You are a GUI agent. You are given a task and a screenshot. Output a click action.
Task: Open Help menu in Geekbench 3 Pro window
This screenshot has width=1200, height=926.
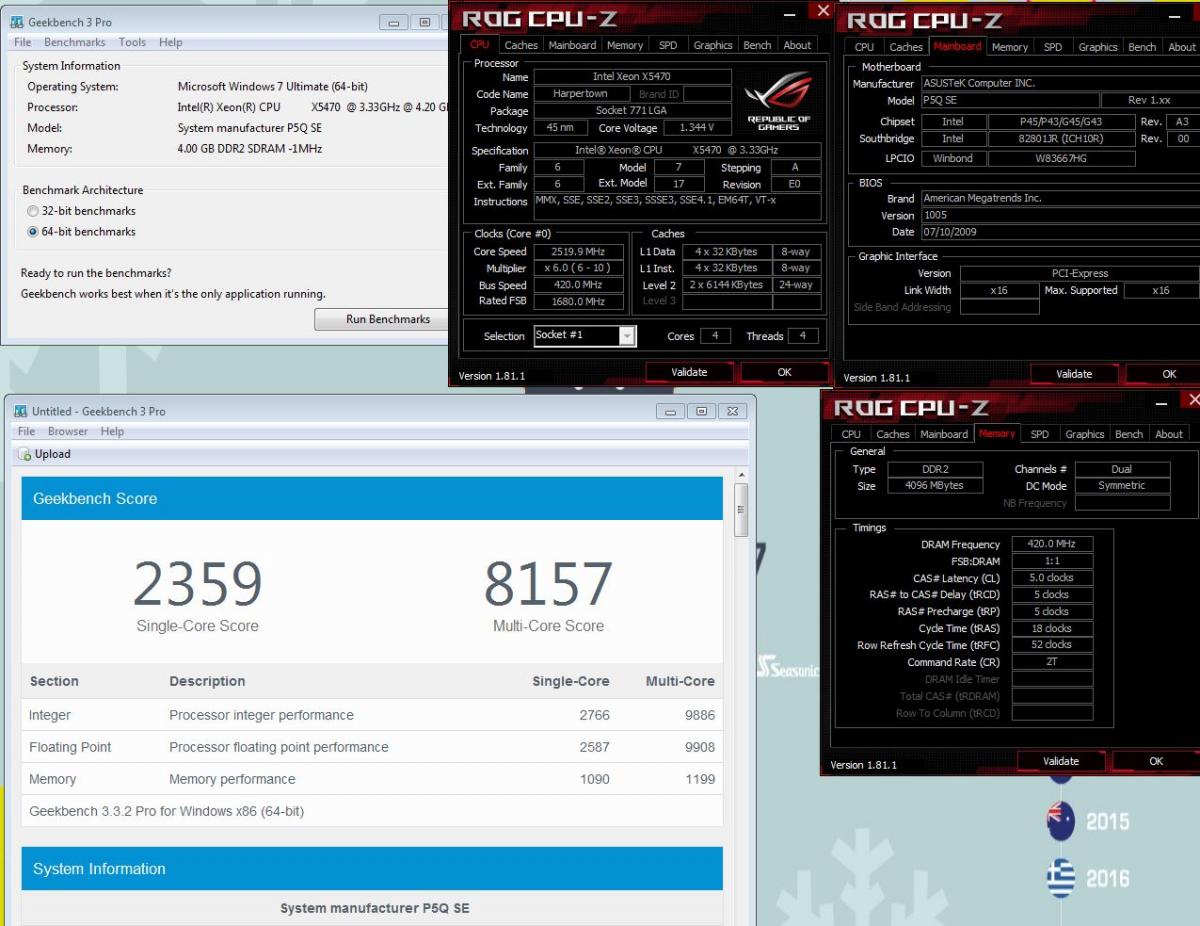171,42
